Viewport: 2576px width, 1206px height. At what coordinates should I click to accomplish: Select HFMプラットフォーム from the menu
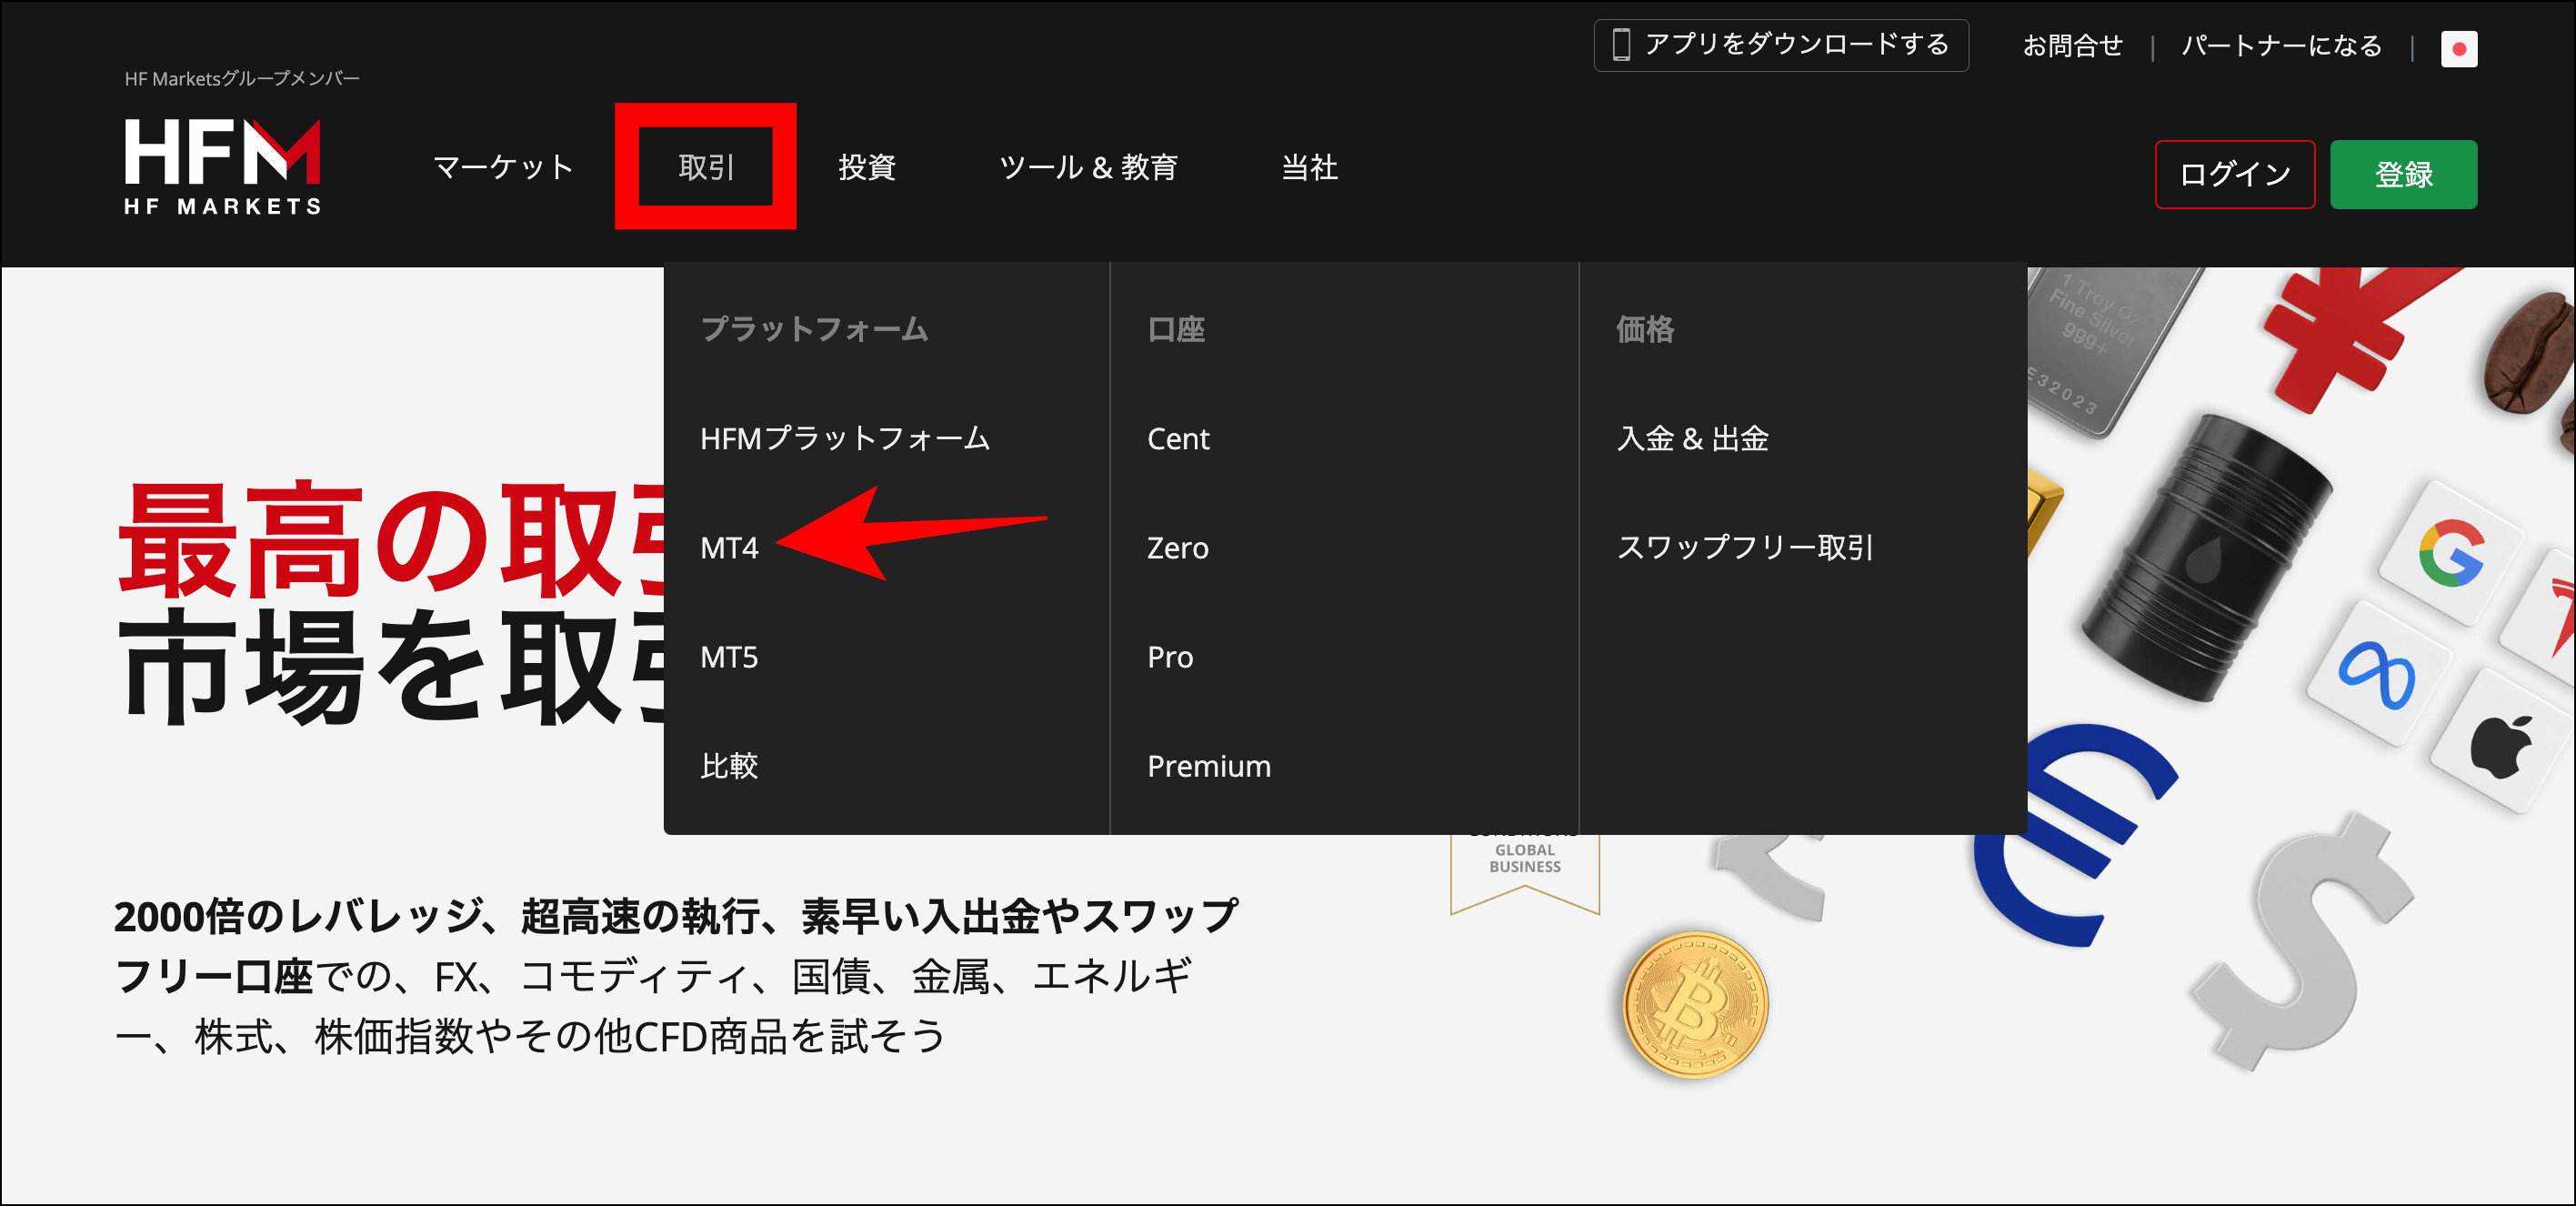pos(846,438)
